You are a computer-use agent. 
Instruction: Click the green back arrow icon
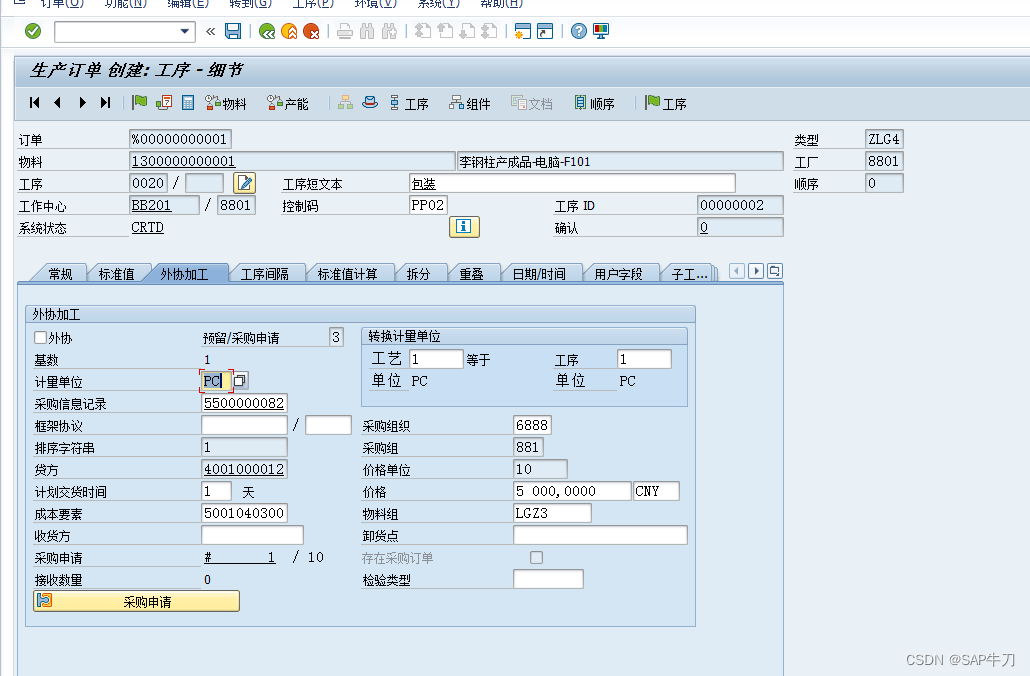point(268,31)
